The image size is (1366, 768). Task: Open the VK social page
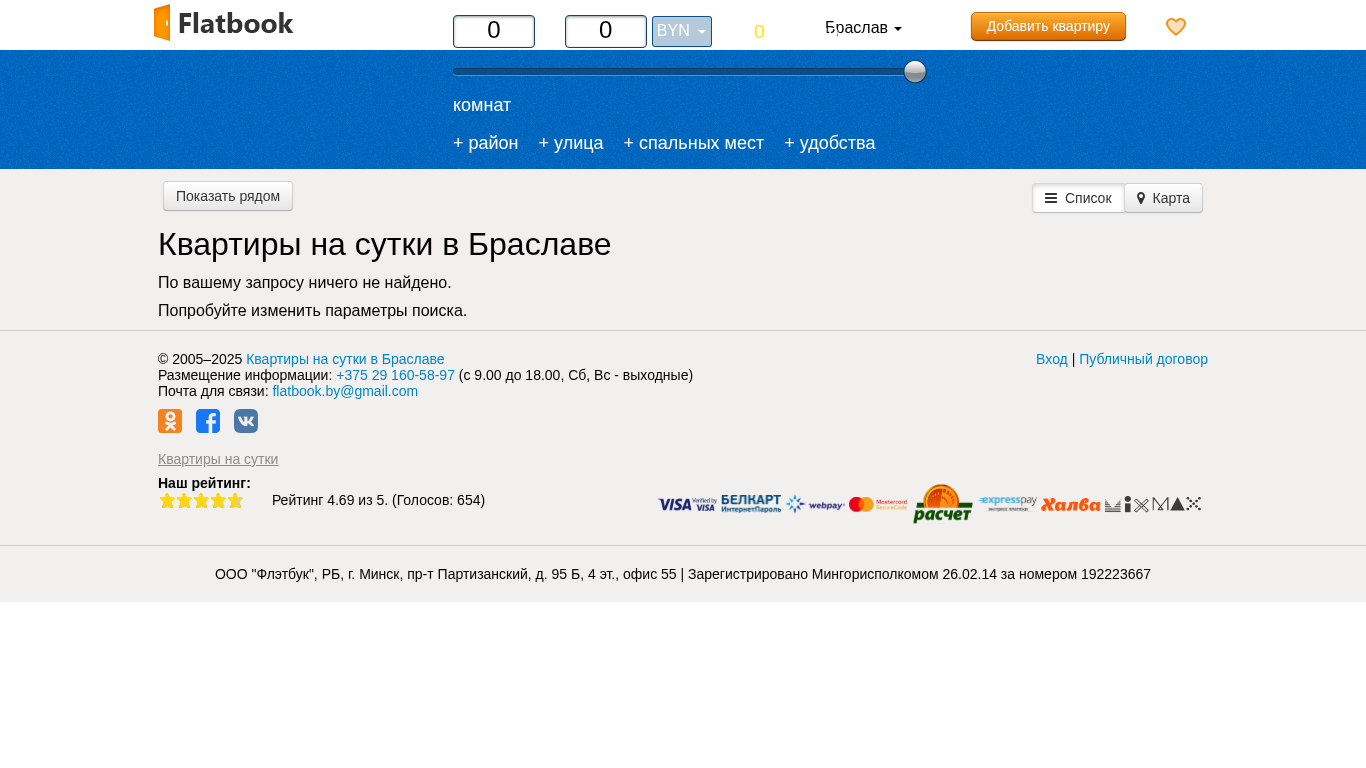246,421
